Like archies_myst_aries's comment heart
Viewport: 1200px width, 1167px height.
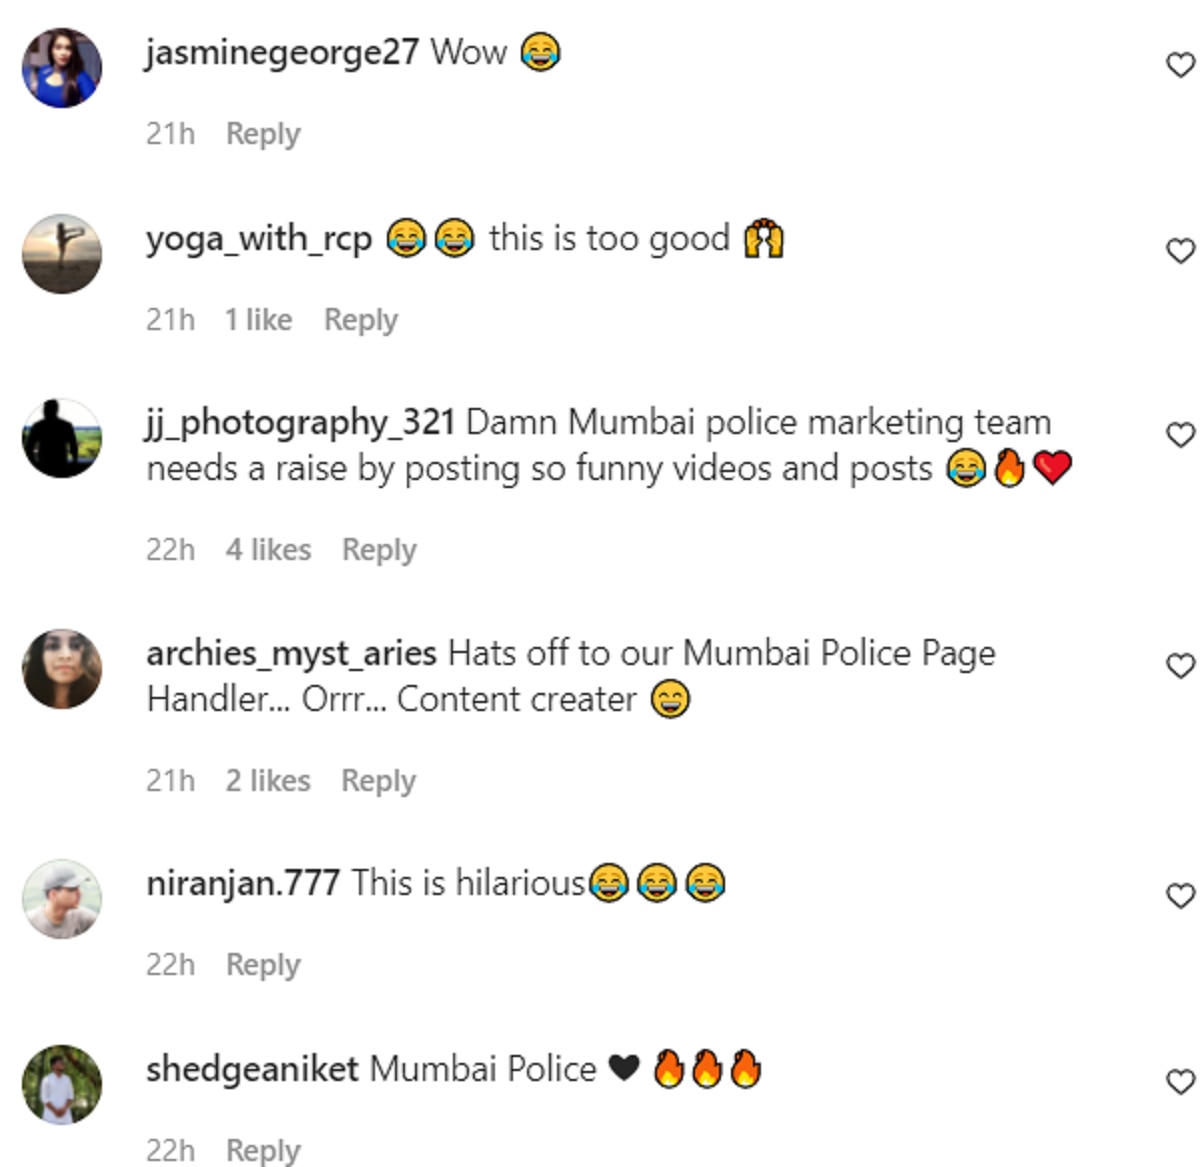pyautogui.click(x=1181, y=665)
